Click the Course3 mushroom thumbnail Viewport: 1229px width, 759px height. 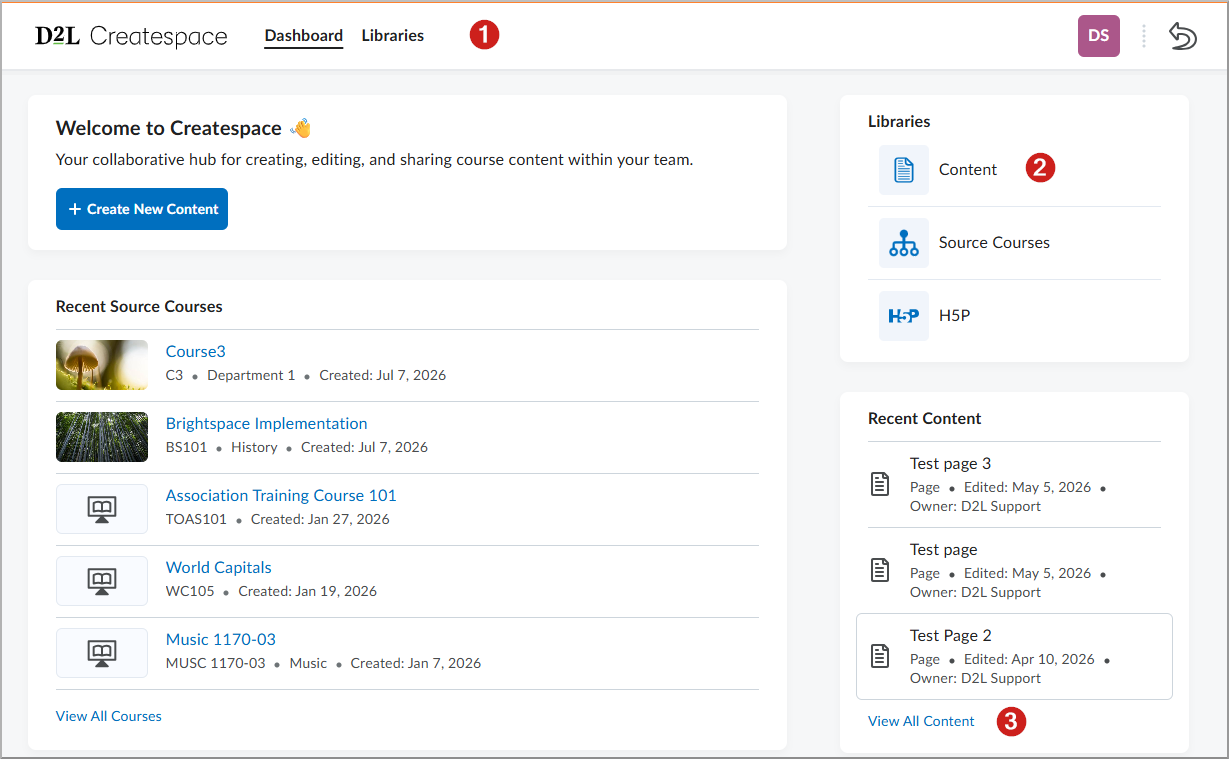[x=102, y=365]
